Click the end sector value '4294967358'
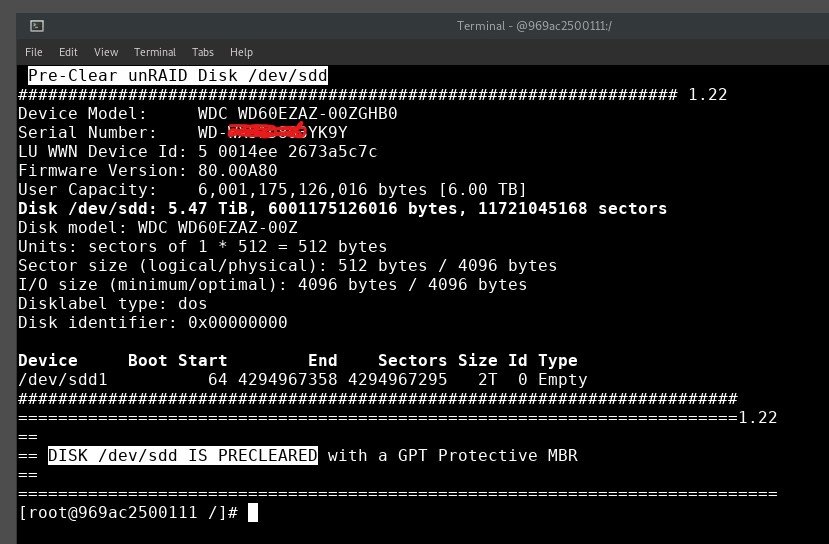Viewport: 829px width, 544px height. (x=288, y=380)
